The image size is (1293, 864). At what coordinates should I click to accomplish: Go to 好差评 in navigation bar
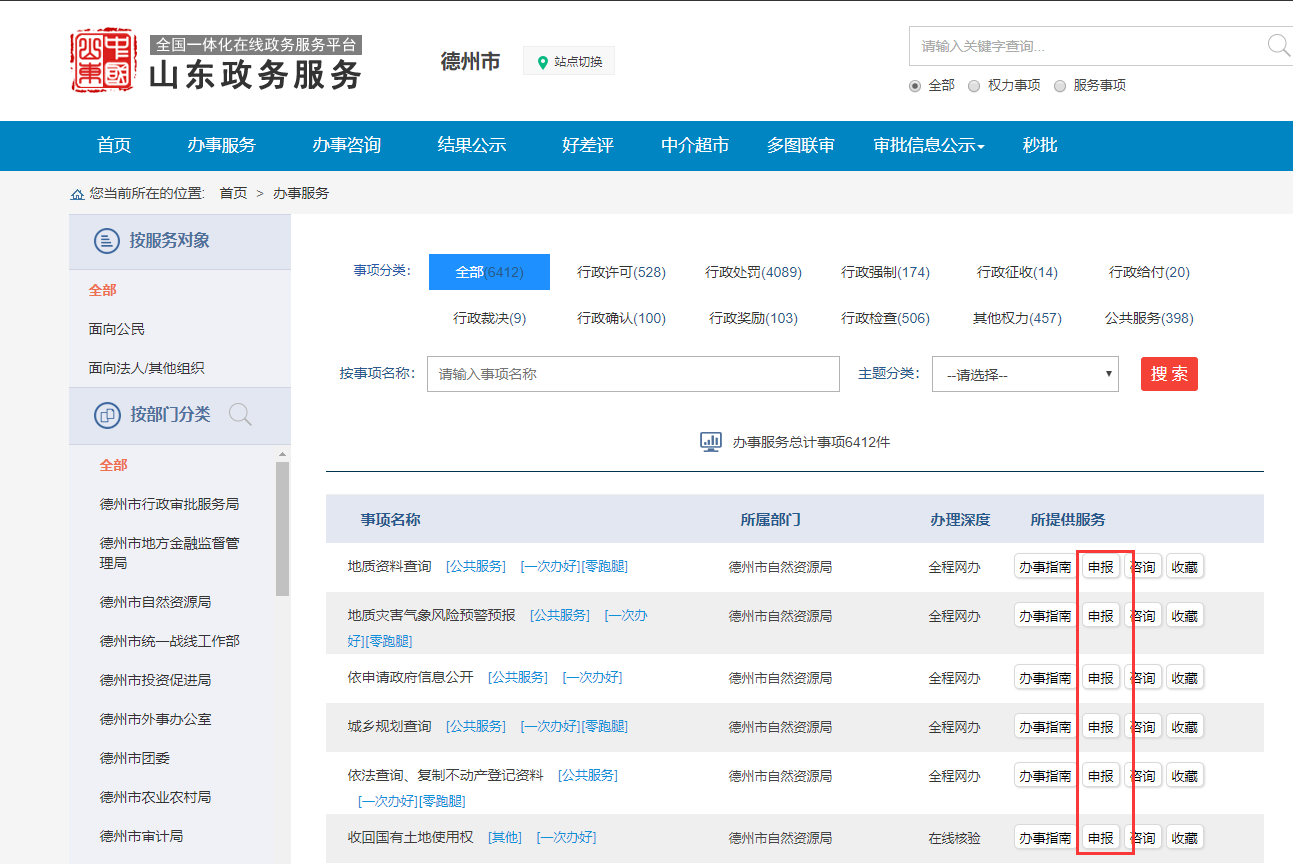pyautogui.click(x=587, y=145)
